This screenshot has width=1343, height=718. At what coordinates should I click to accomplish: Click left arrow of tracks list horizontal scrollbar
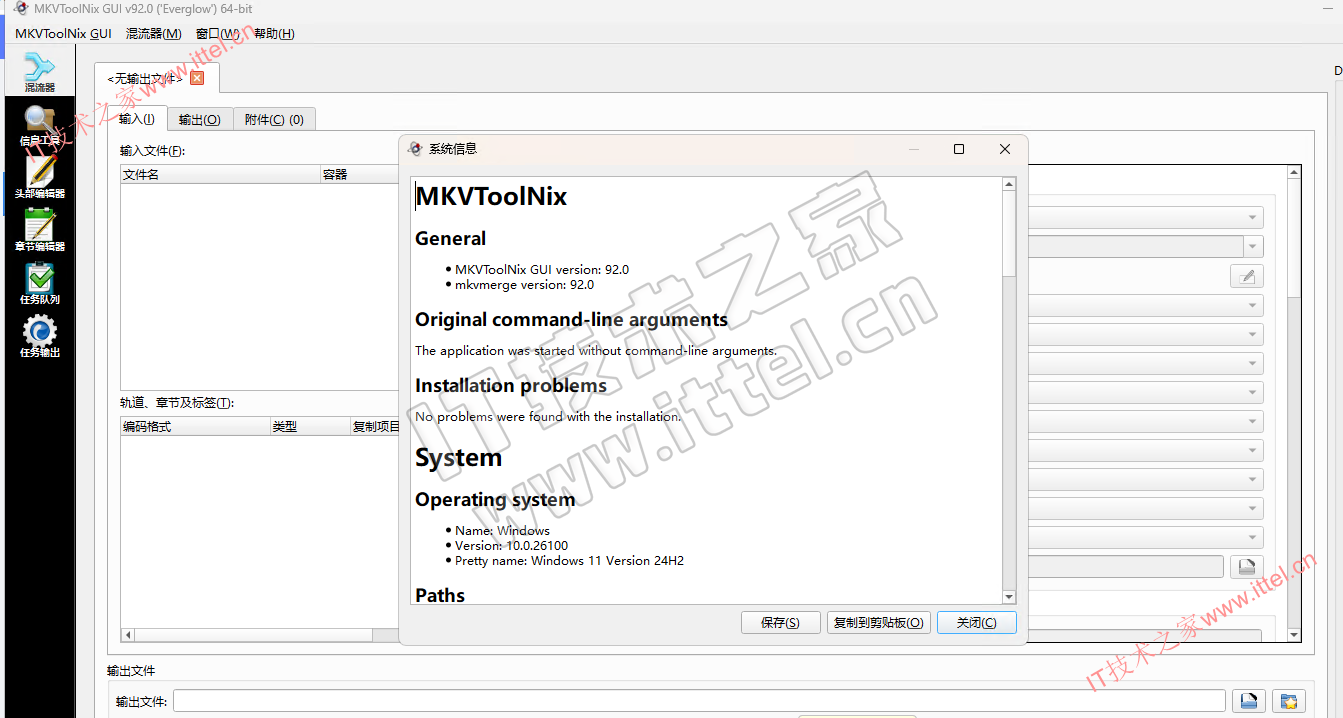(127, 635)
